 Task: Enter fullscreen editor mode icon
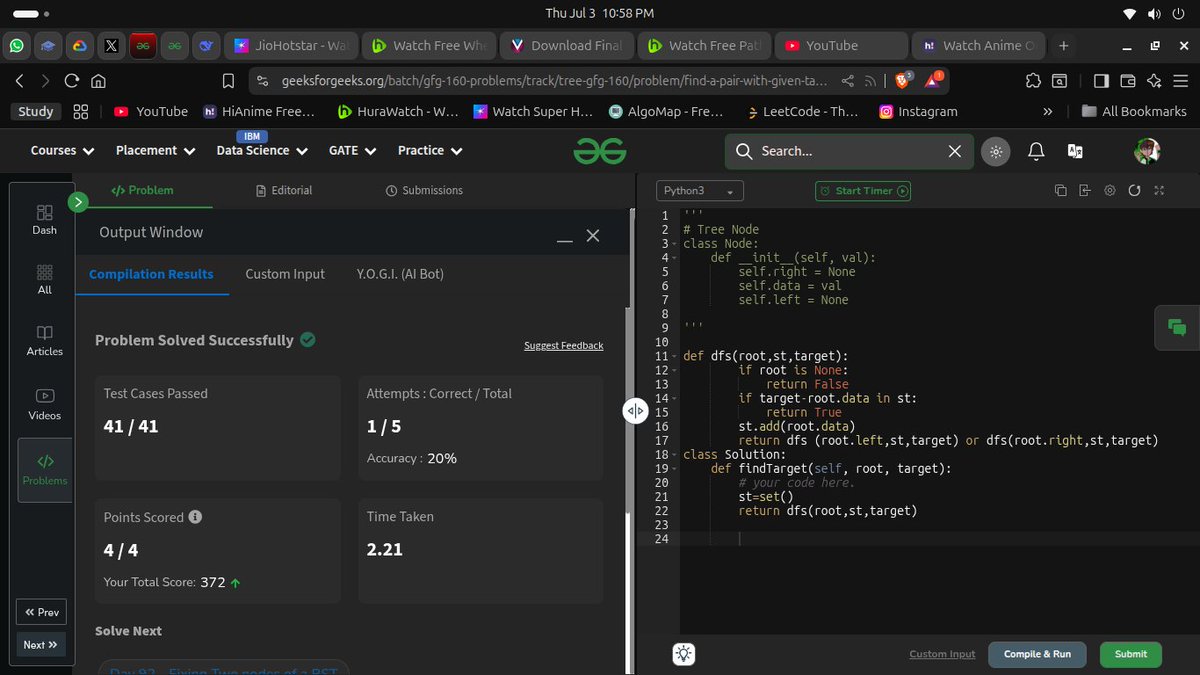[1159, 190]
